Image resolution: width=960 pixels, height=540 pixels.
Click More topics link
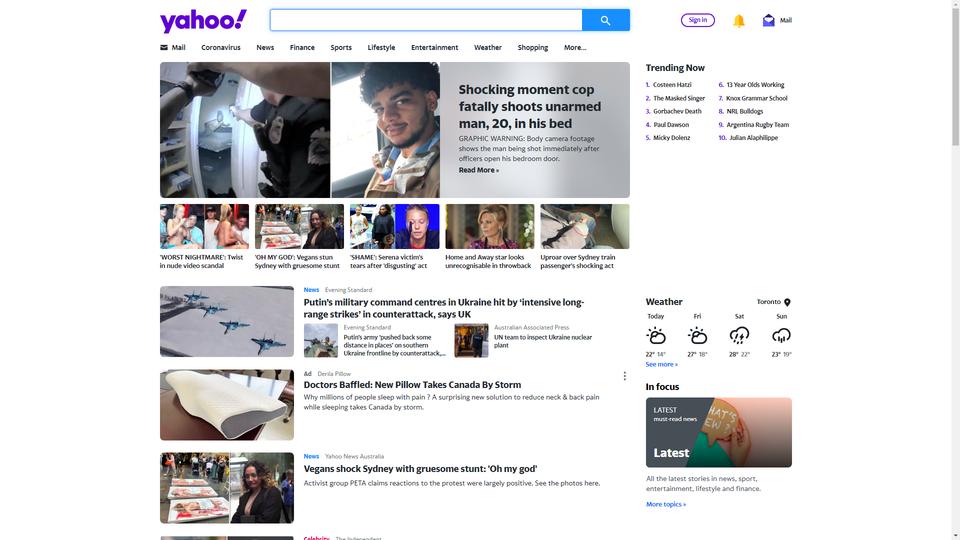click(x=666, y=504)
